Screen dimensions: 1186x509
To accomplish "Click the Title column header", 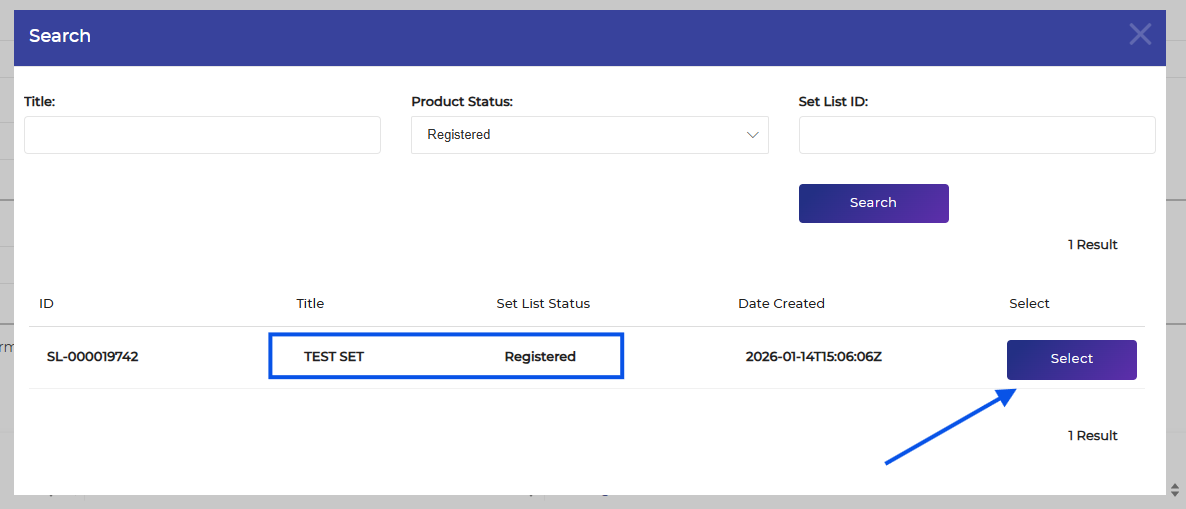I will [x=310, y=303].
